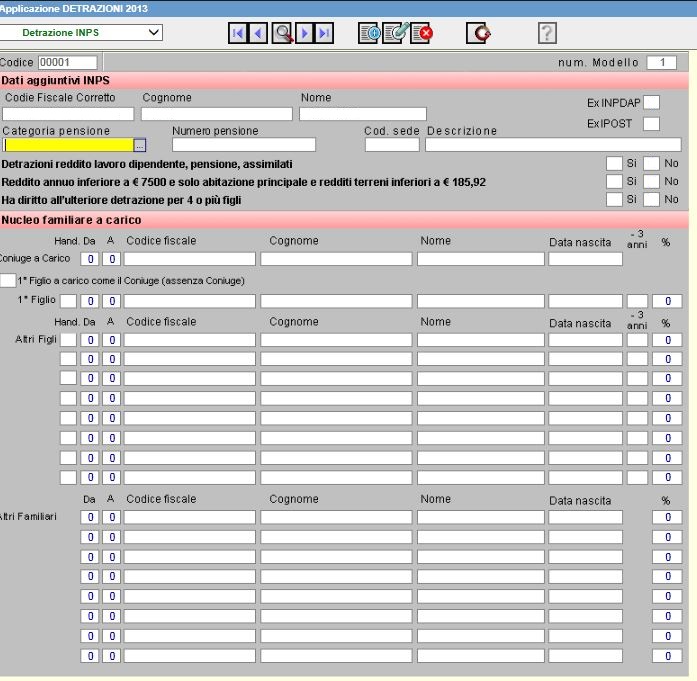Viewport: 697px width, 681px height.
Task: Check Si for ulteriore detrazione 4 figli
Action: [x=614, y=199]
